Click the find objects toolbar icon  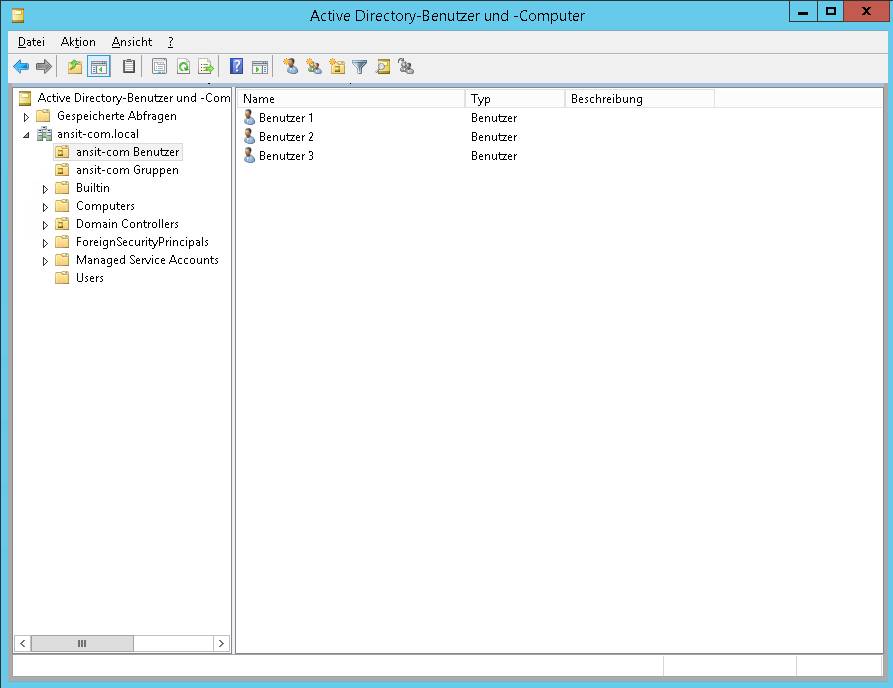[383, 67]
